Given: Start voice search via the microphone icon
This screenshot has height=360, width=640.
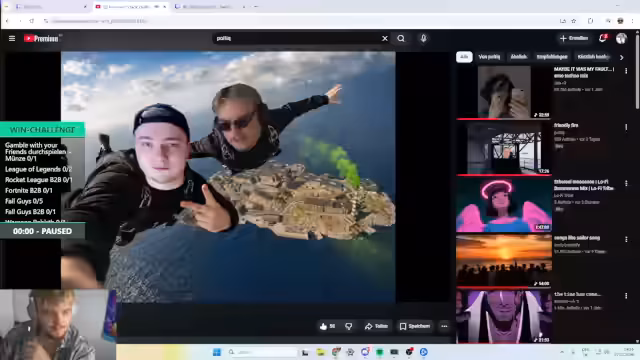Looking at the screenshot, I should [x=423, y=38].
